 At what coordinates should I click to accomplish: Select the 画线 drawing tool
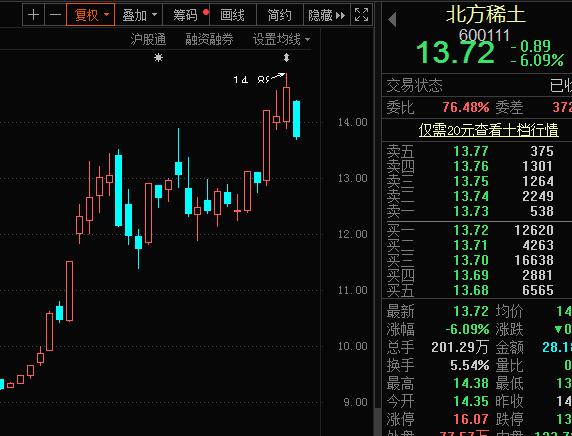(x=233, y=15)
